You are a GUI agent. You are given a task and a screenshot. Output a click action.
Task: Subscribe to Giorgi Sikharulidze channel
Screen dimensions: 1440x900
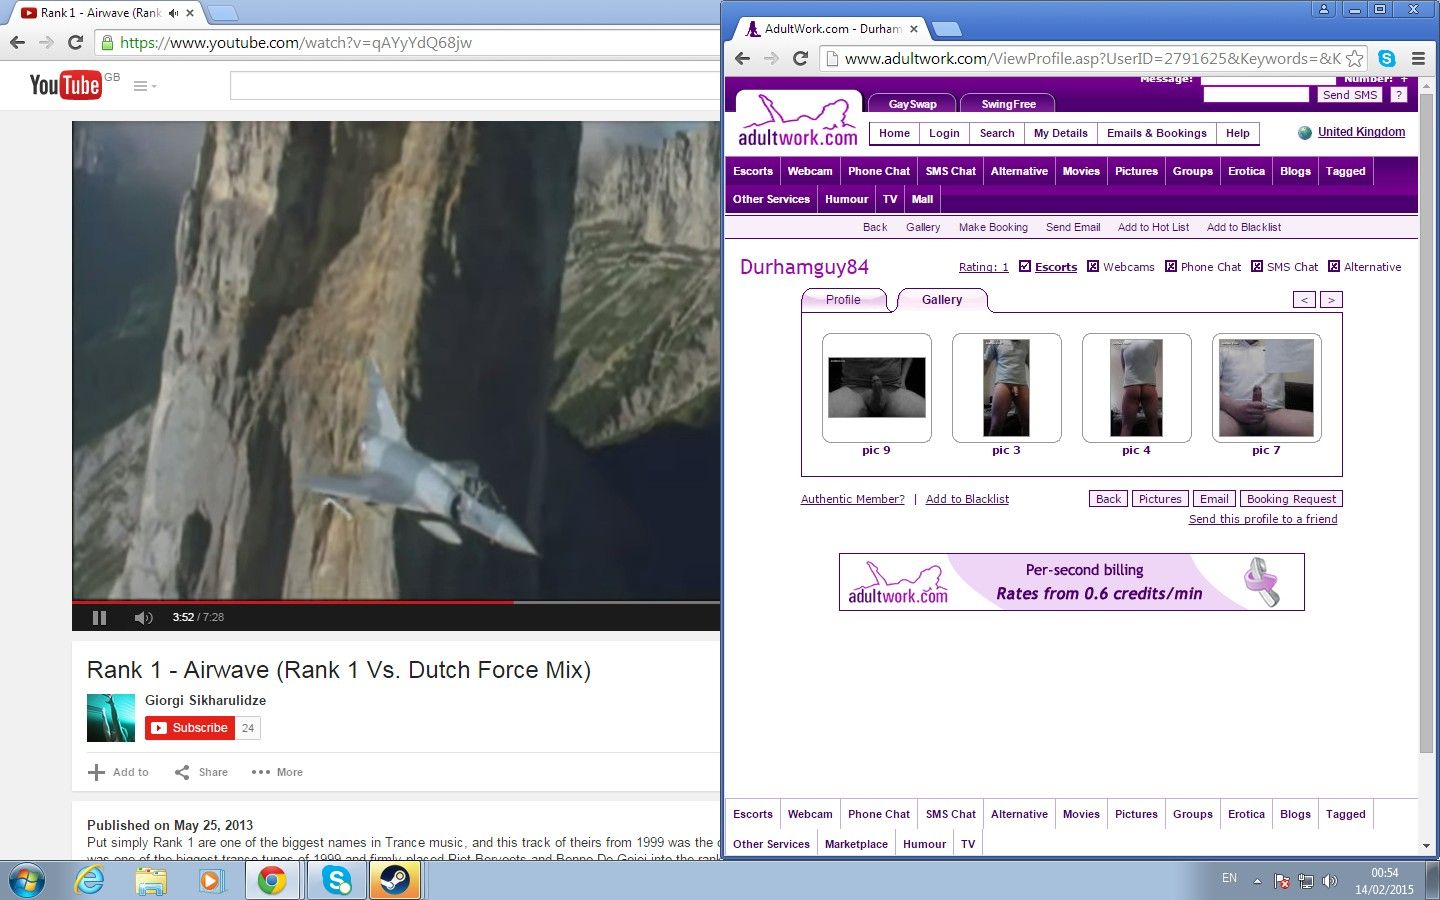190,728
